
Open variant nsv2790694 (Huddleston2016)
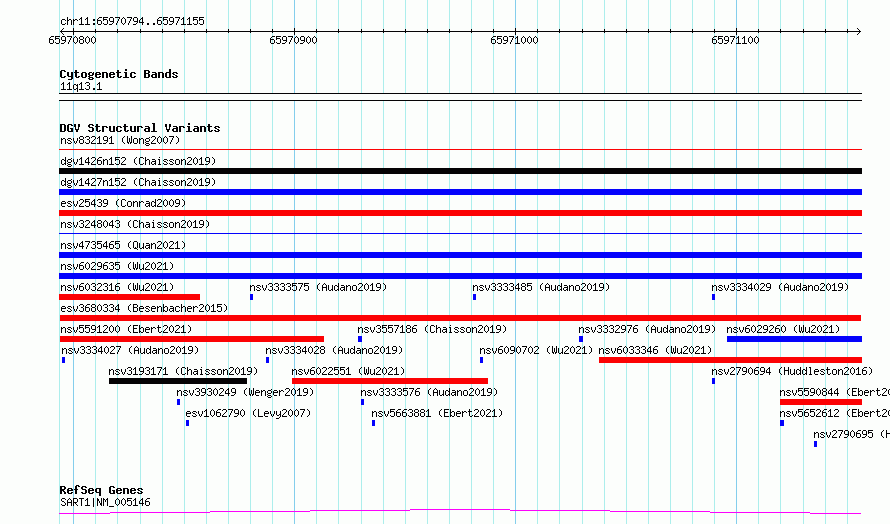click(x=792, y=371)
